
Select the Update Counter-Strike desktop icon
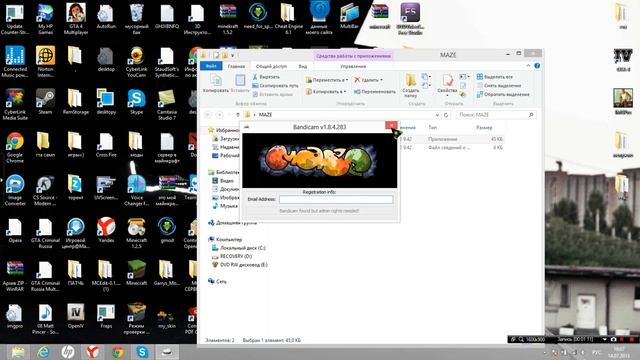[x=15, y=18]
